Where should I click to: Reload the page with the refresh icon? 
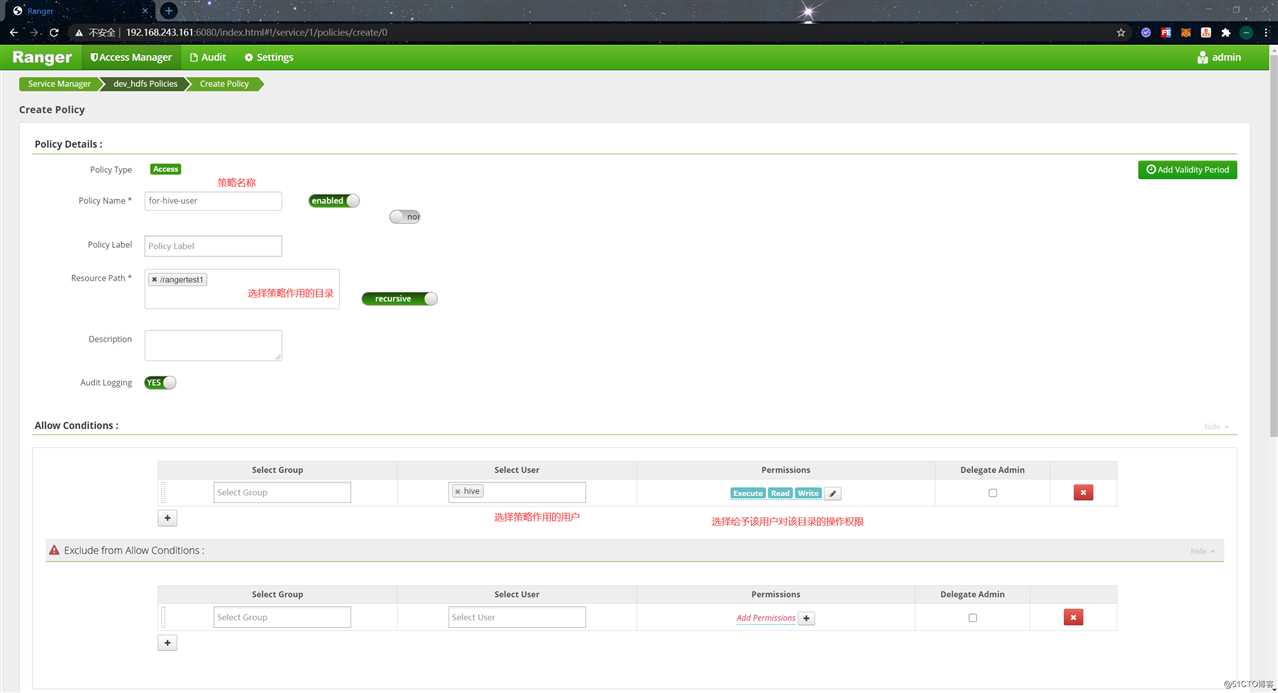click(54, 32)
